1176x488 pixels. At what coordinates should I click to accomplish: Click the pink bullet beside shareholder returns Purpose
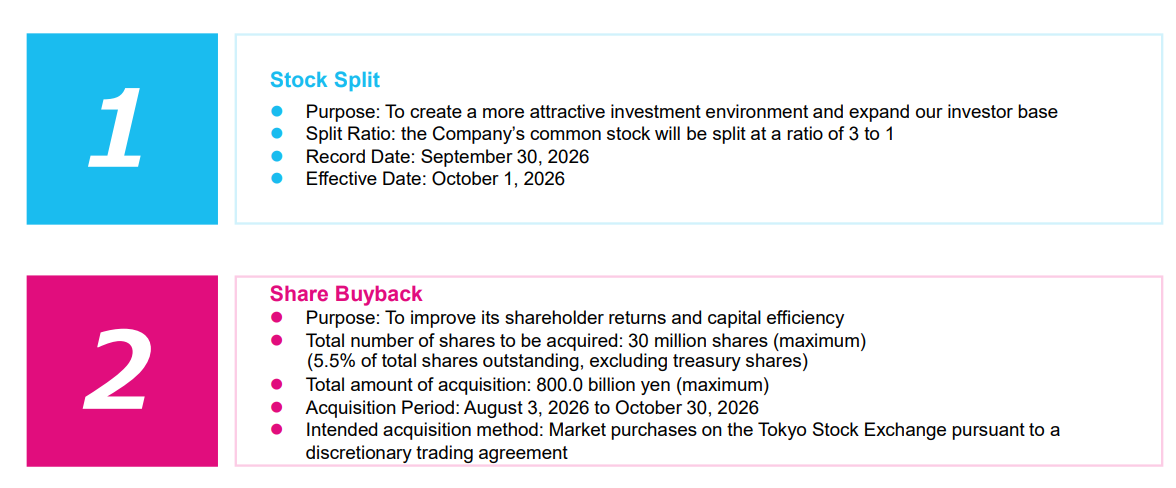pyautogui.click(x=276, y=317)
